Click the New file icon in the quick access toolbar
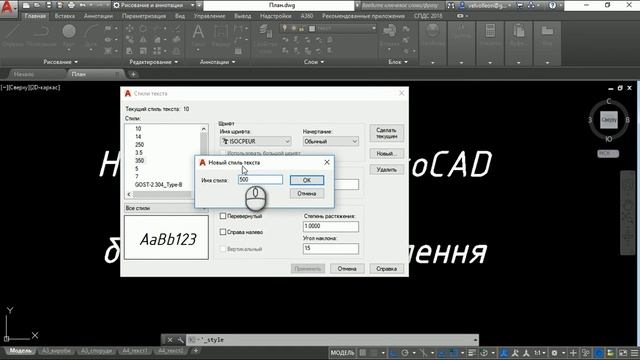 click(x=27, y=5)
